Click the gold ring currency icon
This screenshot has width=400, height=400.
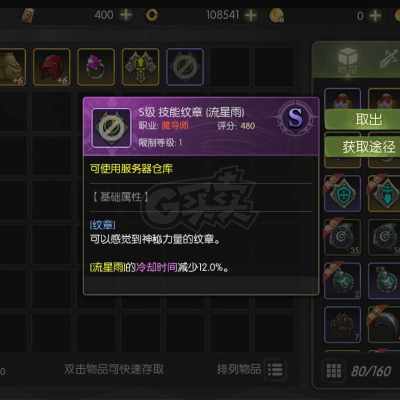pyautogui.click(x=152, y=15)
